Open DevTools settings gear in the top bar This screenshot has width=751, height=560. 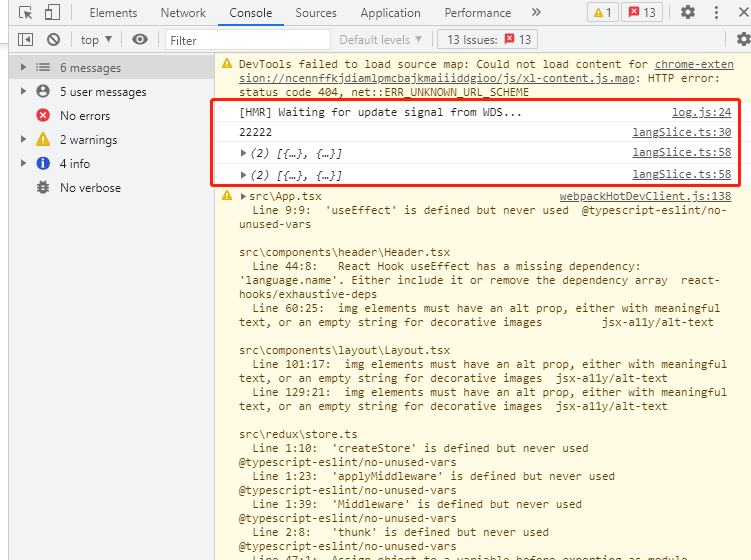(688, 12)
